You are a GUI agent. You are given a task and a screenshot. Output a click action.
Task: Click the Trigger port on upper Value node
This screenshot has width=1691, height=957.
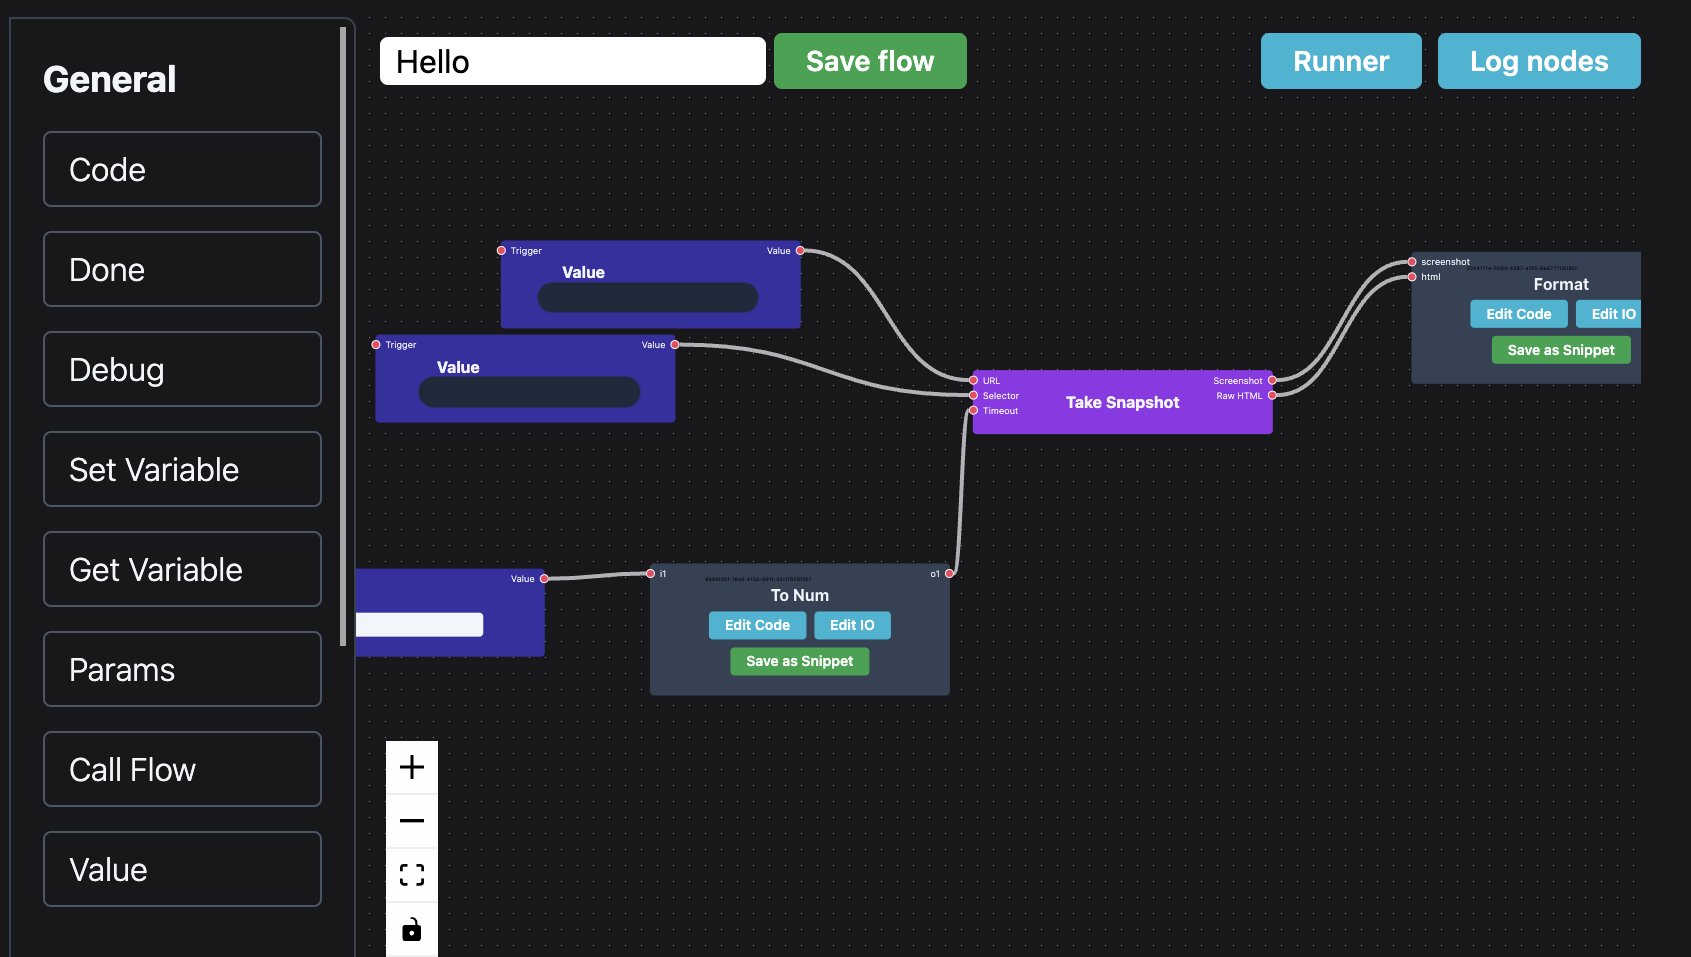[x=501, y=250]
